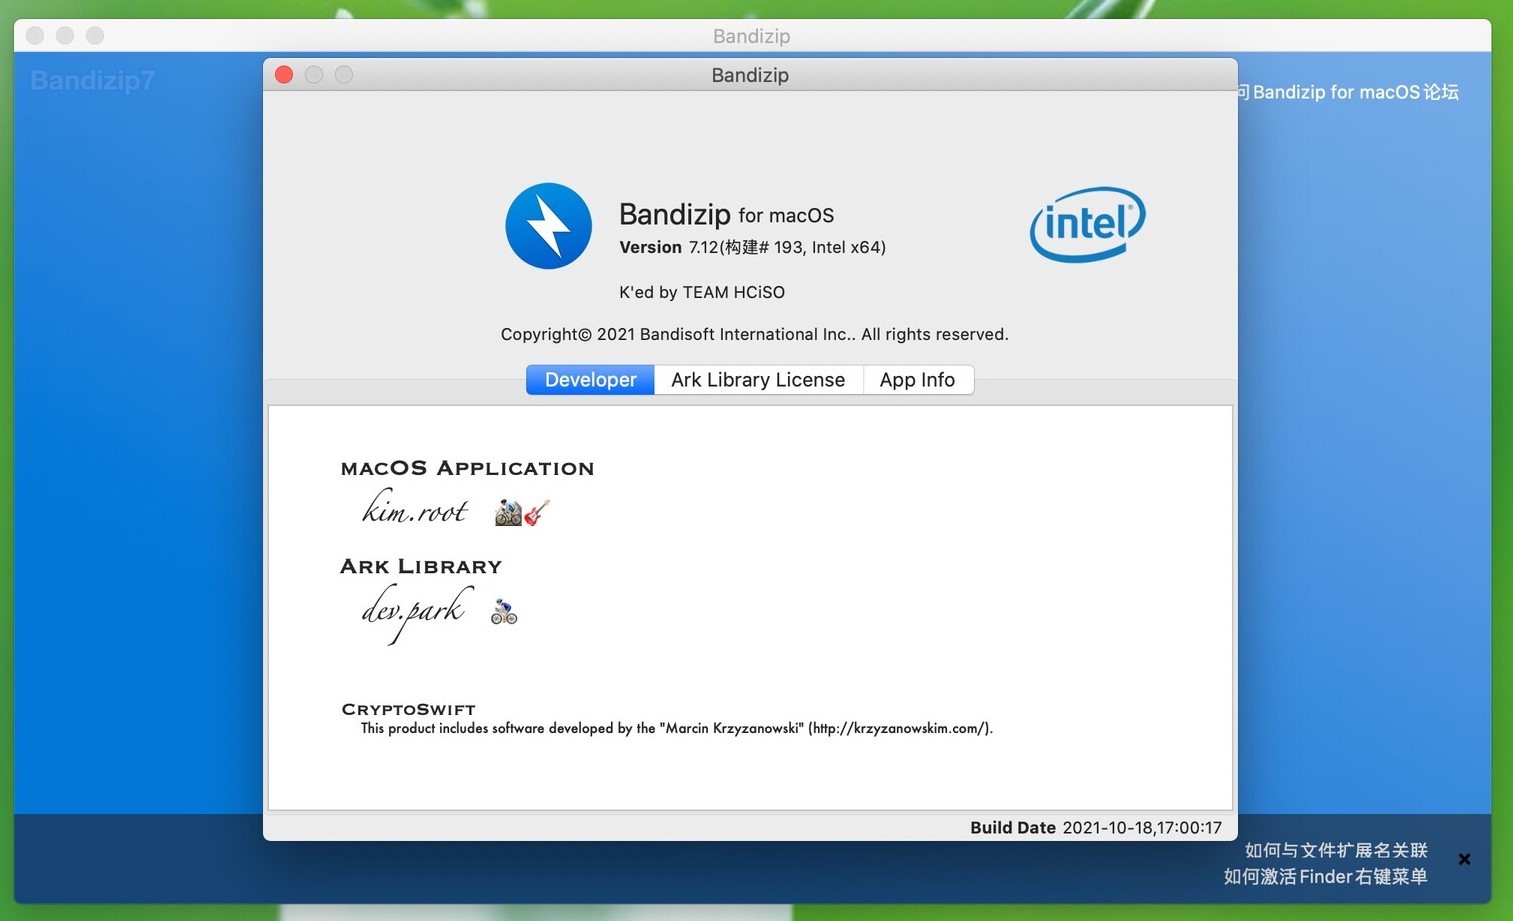The image size is (1513, 921).
Task: Click the Version 7.12 text line
Action: click(x=751, y=247)
